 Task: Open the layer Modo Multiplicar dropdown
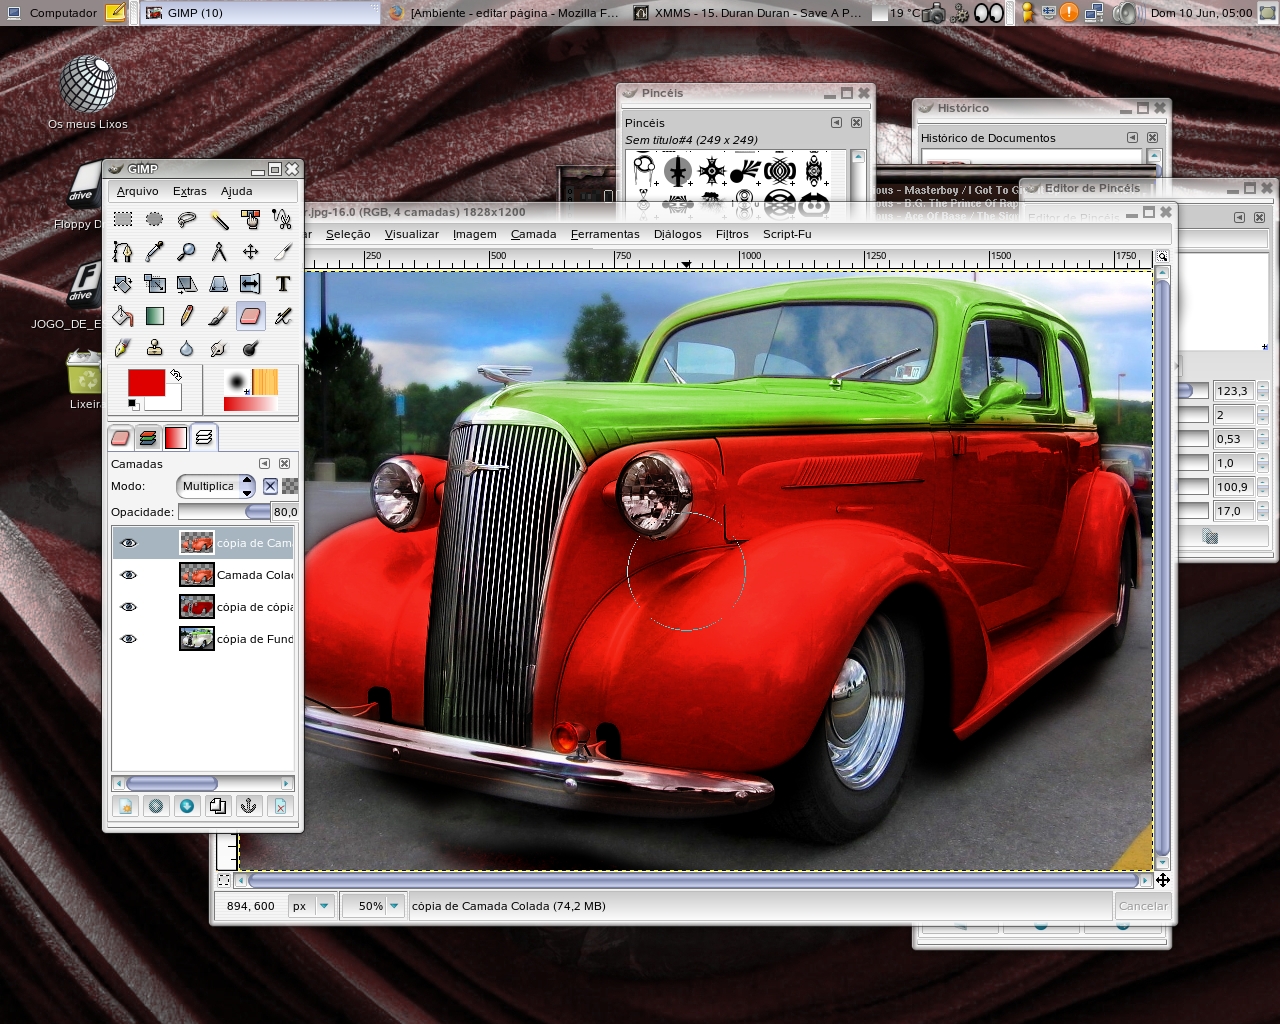[x=217, y=486]
